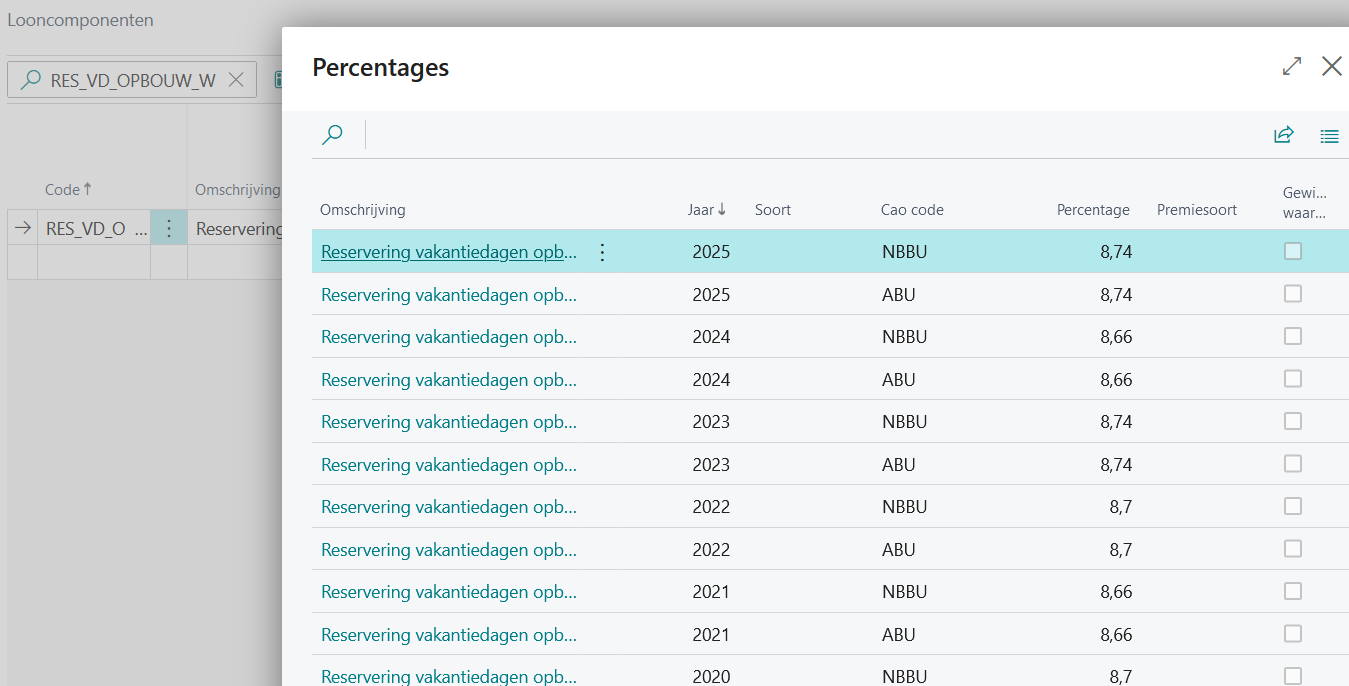The width and height of the screenshot is (1349, 686).
Task: Expand the Percentages dialog to full screen
Action: click(1292, 67)
